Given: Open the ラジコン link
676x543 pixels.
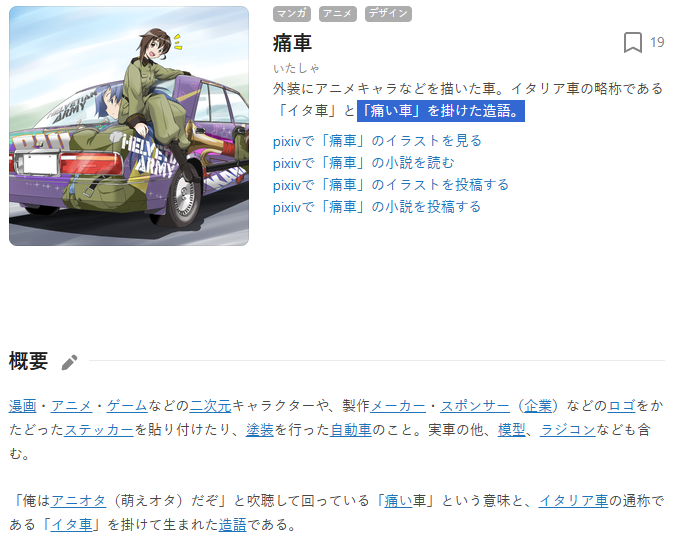Looking at the screenshot, I should (567, 430).
